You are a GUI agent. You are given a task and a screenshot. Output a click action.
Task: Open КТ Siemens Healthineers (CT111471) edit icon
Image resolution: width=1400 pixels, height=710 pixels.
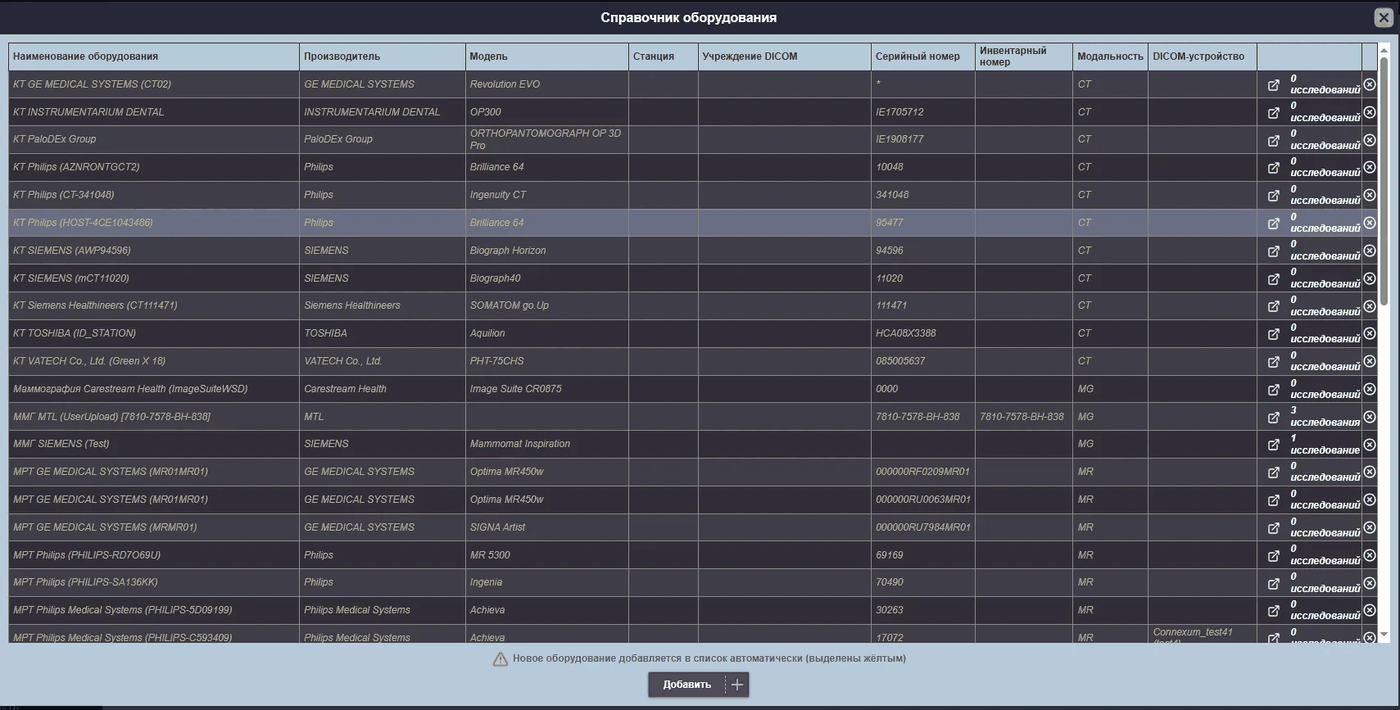tap(1273, 307)
